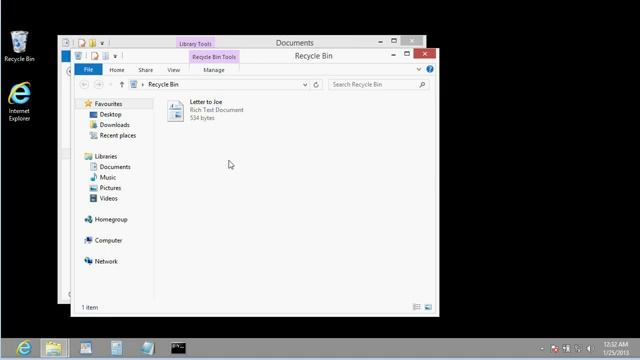Switch to the View ribbon tab
Screen dimensions: 640x360
tap(173, 70)
